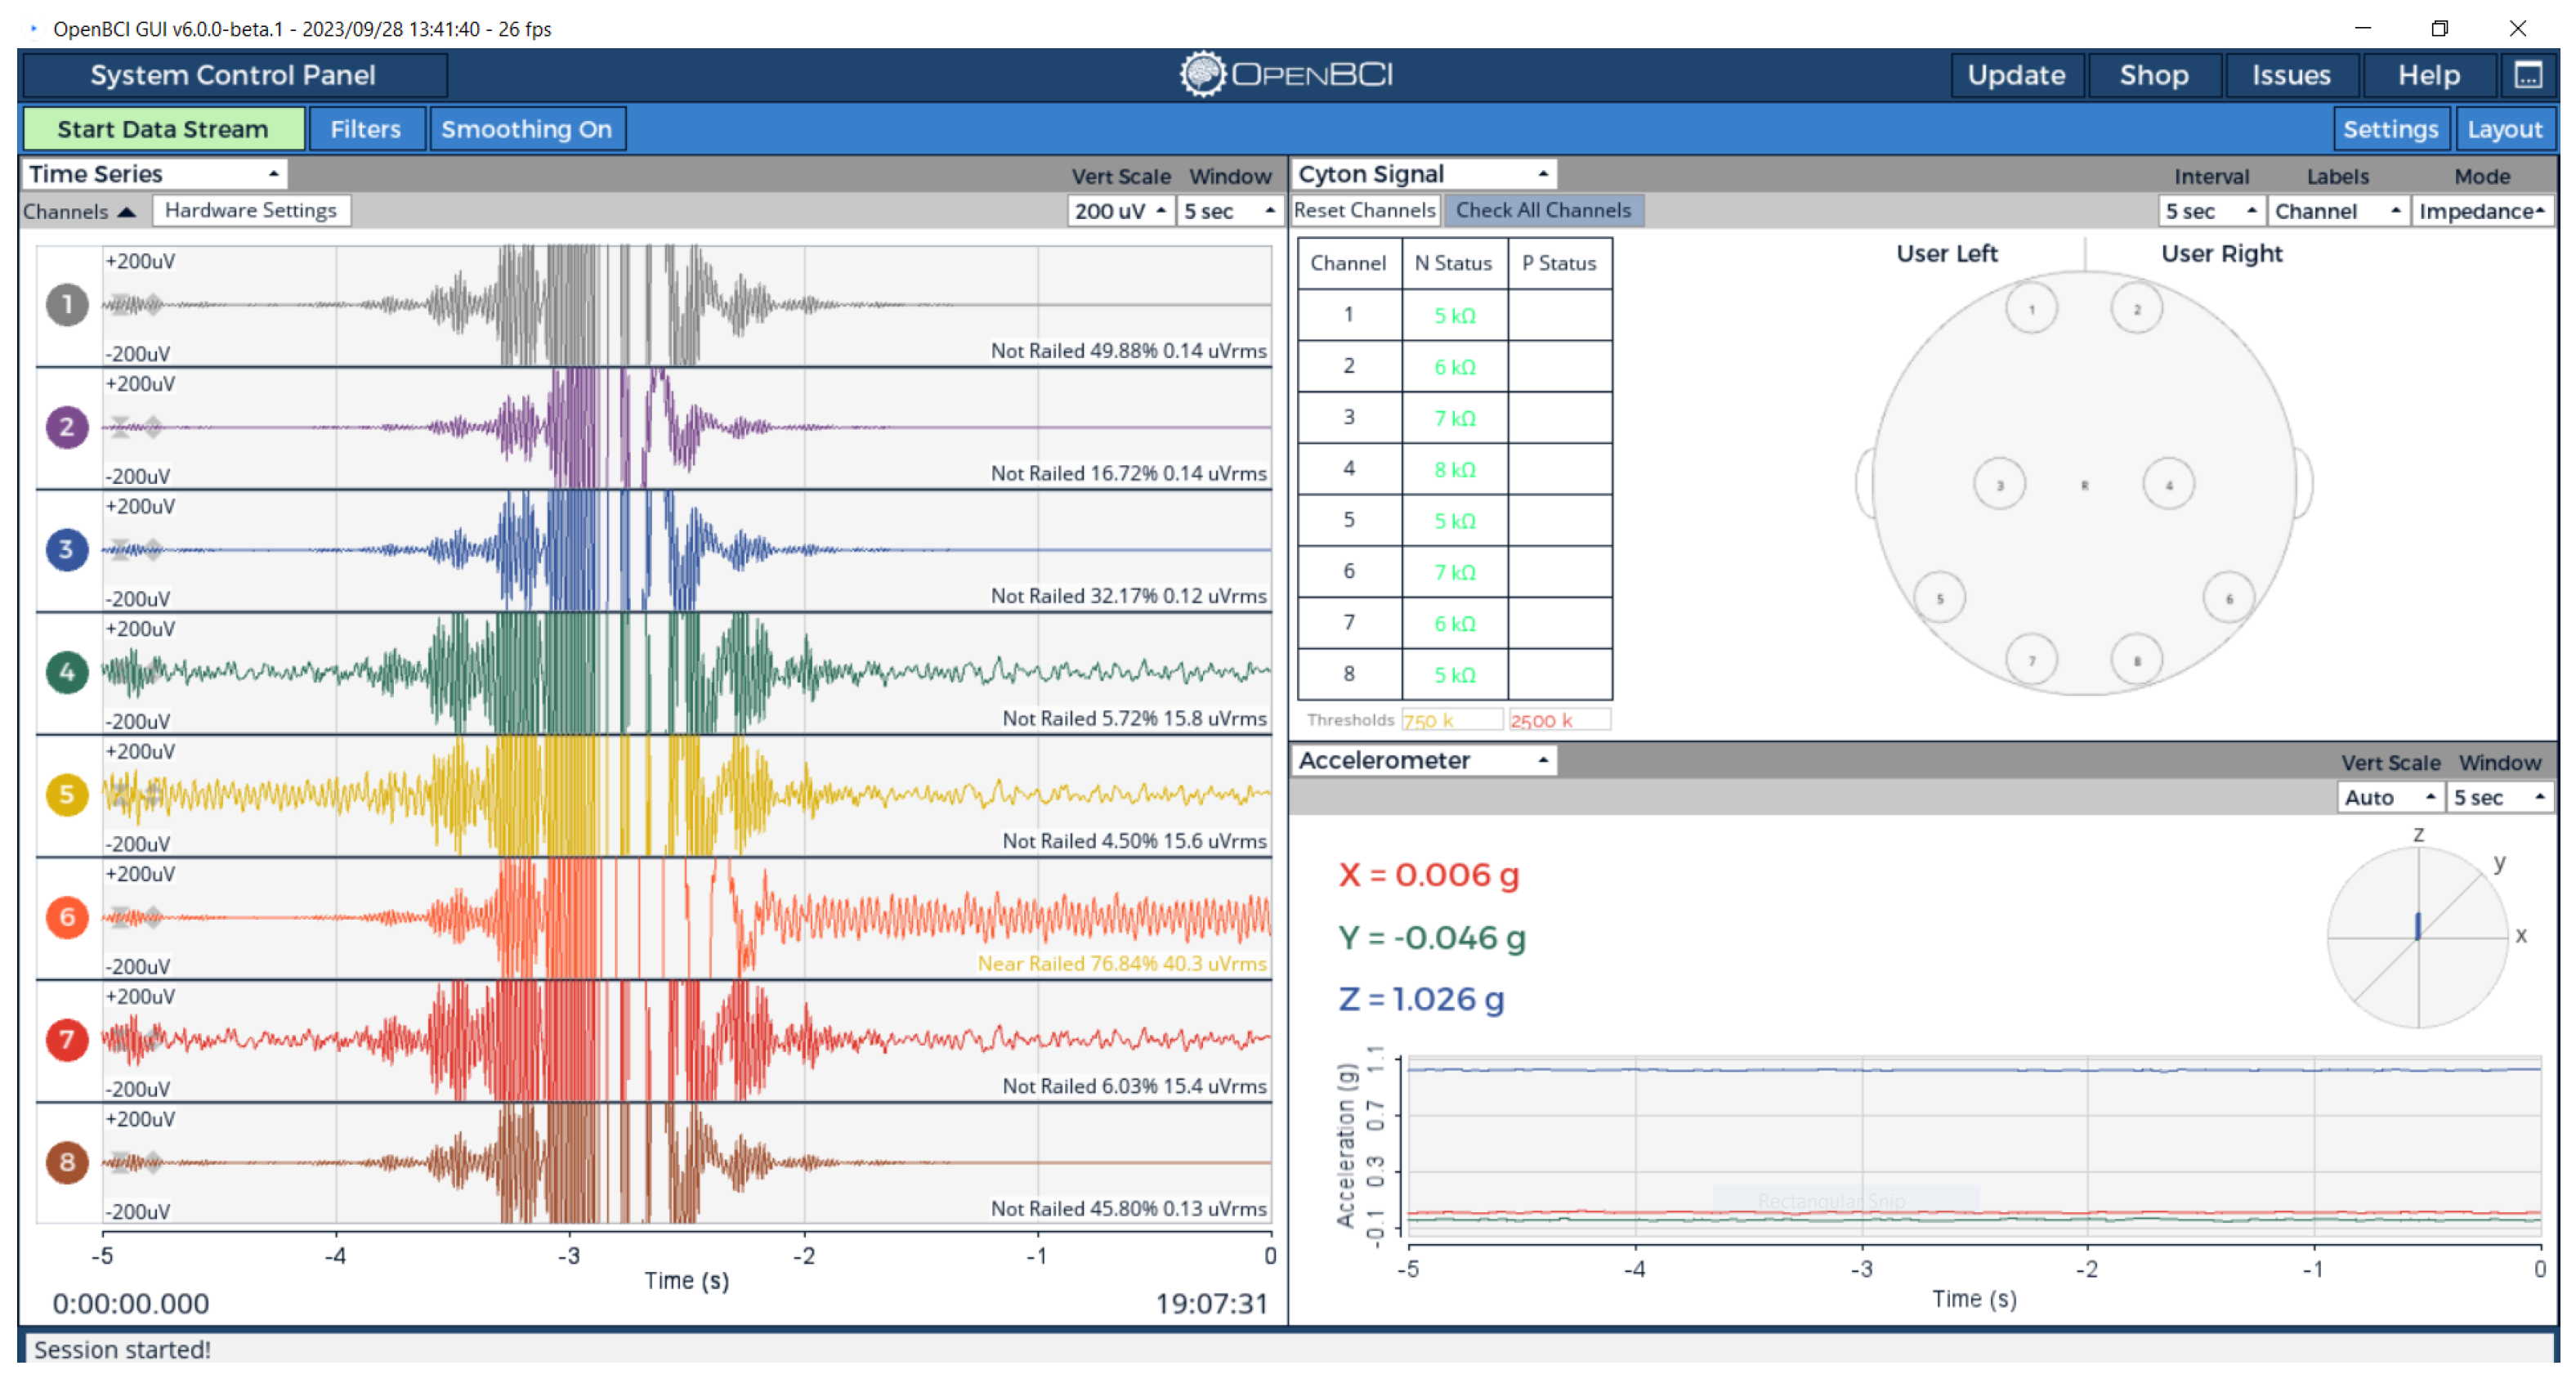Screen dimensions: 2576x1379
Task: Click electrode 8 on the head plot
Action: click(2136, 660)
